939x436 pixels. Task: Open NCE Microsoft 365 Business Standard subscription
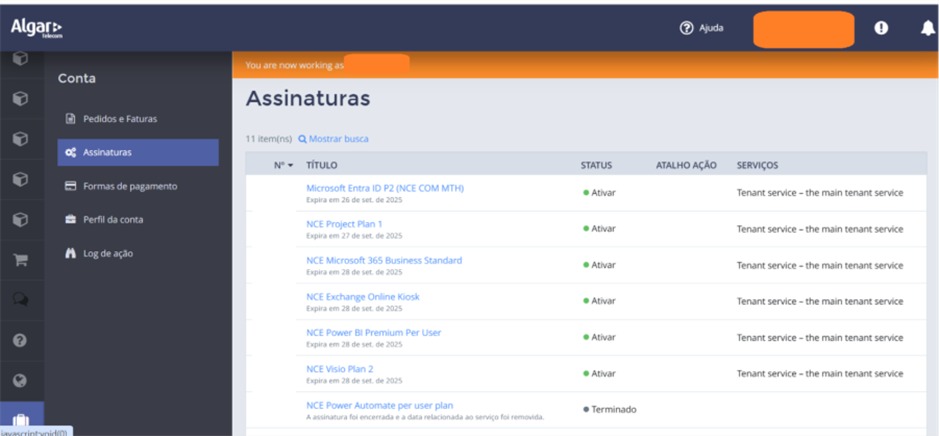pos(383,260)
